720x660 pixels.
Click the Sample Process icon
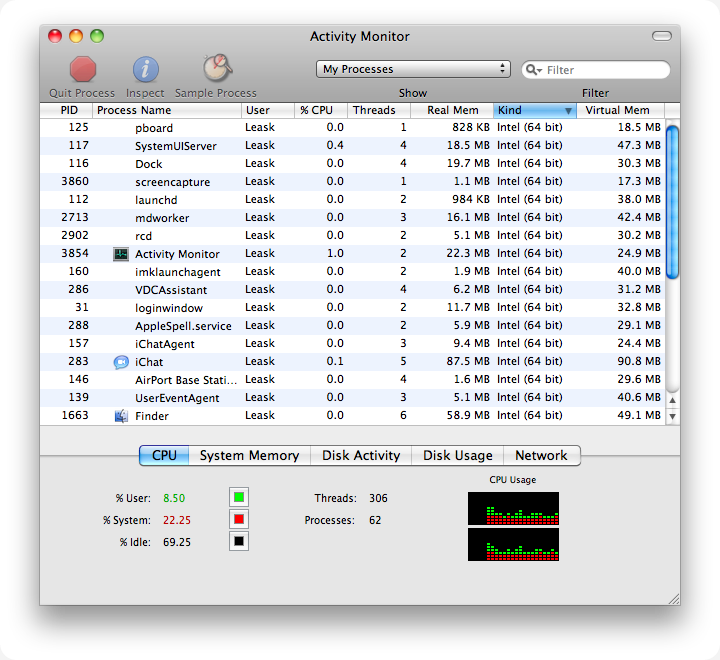(217, 68)
